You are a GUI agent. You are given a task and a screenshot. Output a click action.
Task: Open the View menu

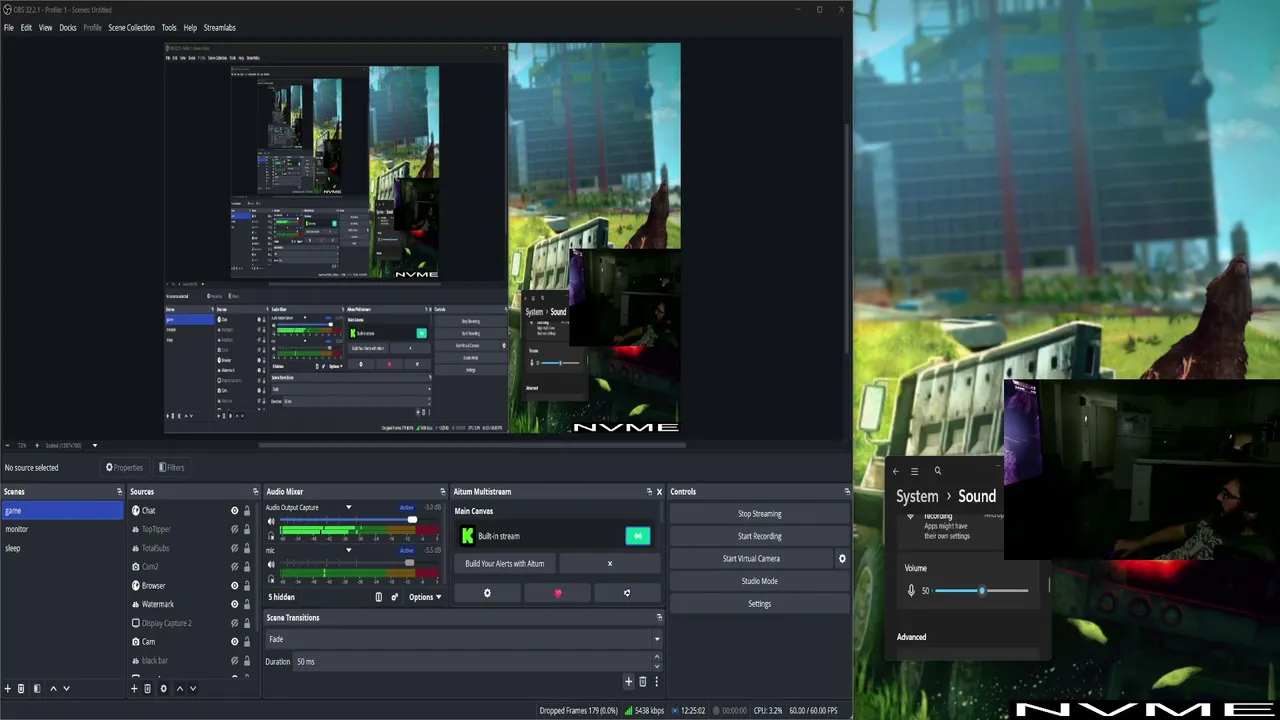tap(45, 28)
